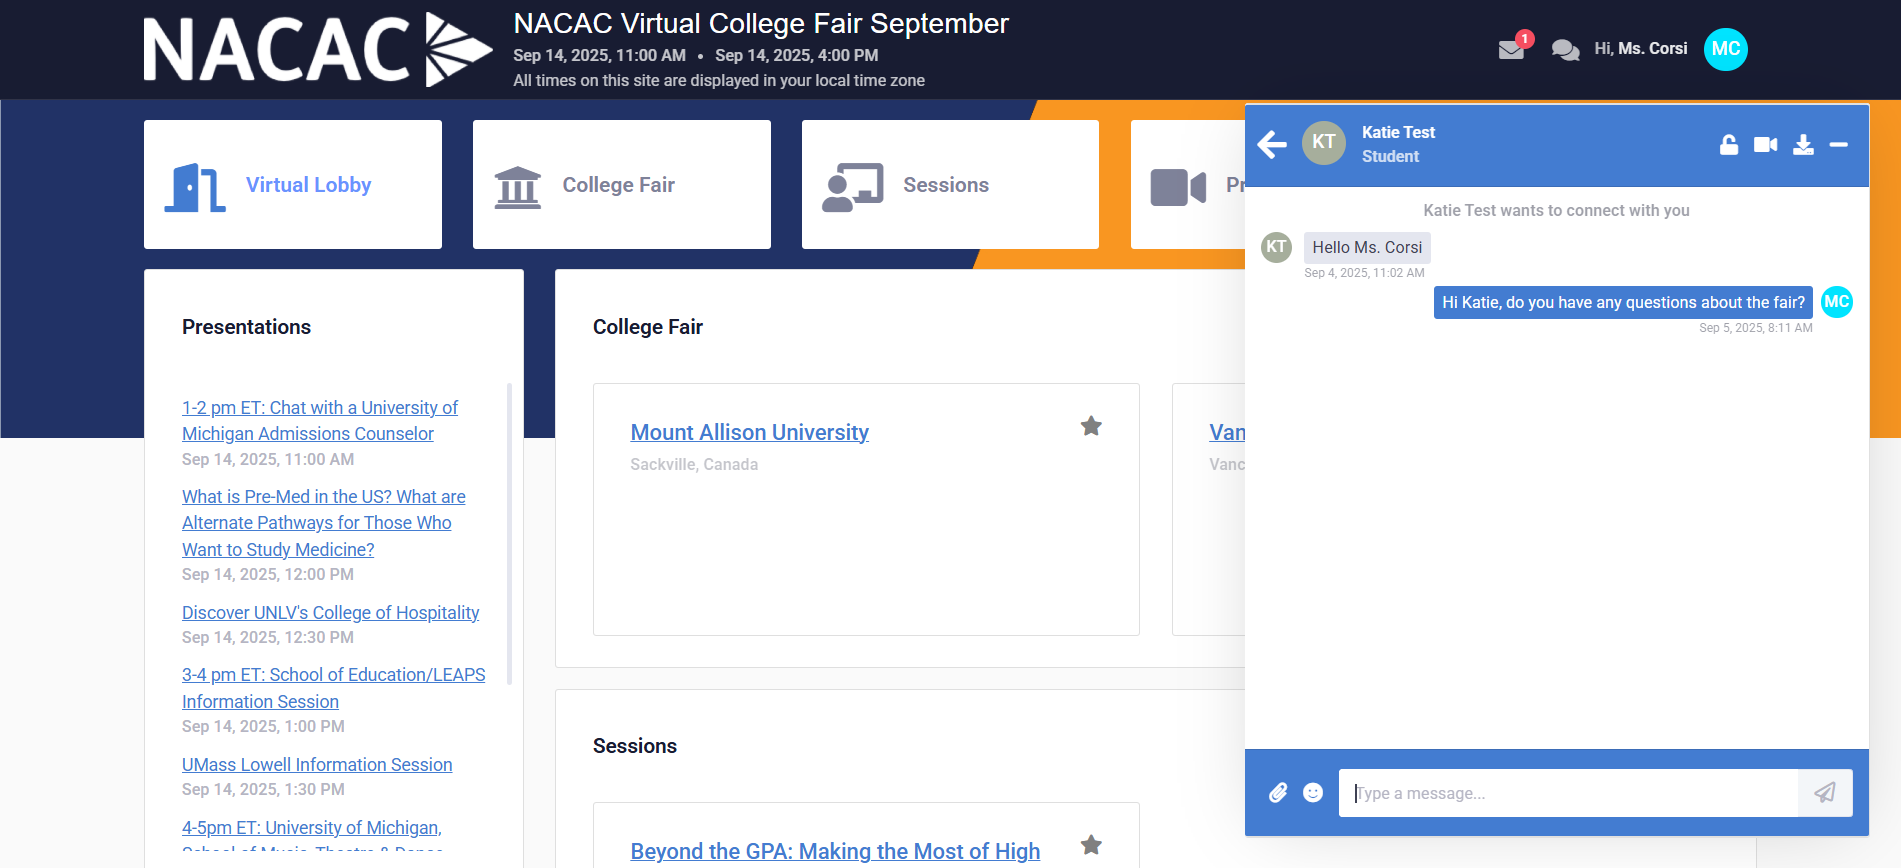Open the emoji picker
Screen dimensions: 1901x868
[1313, 793]
